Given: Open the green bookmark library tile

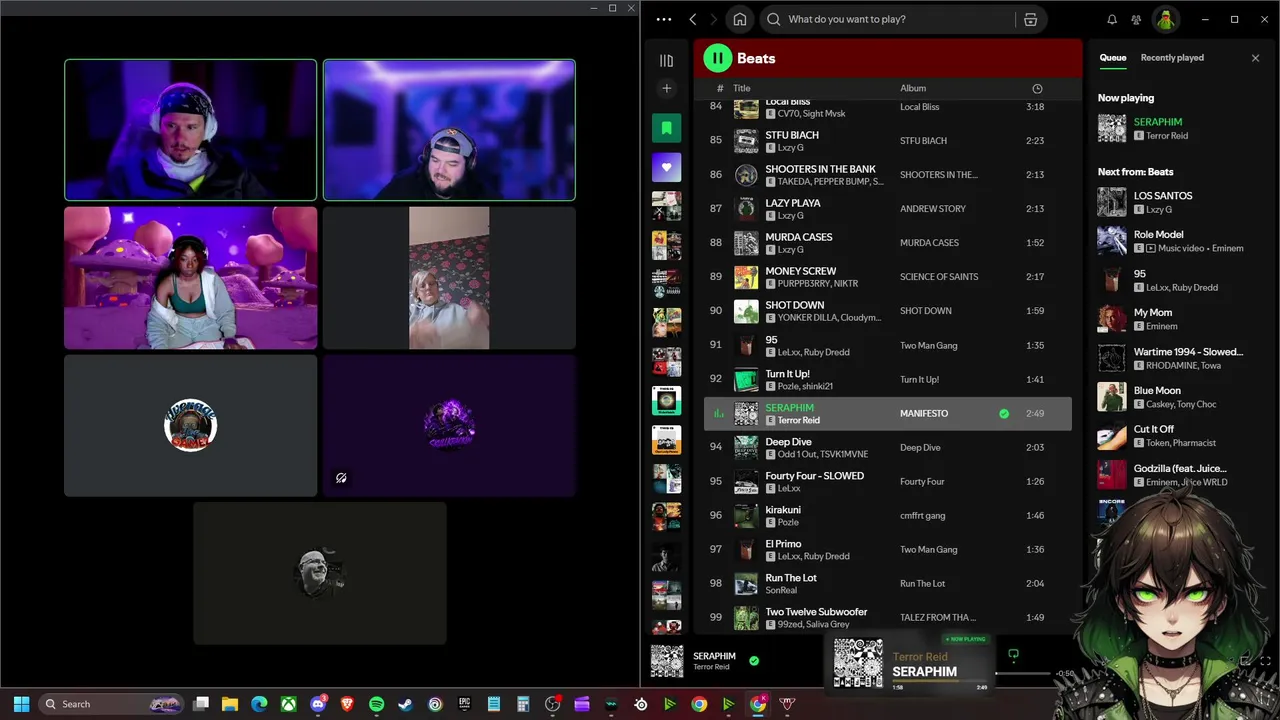Looking at the screenshot, I should pyautogui.click(x=667, y=128).
